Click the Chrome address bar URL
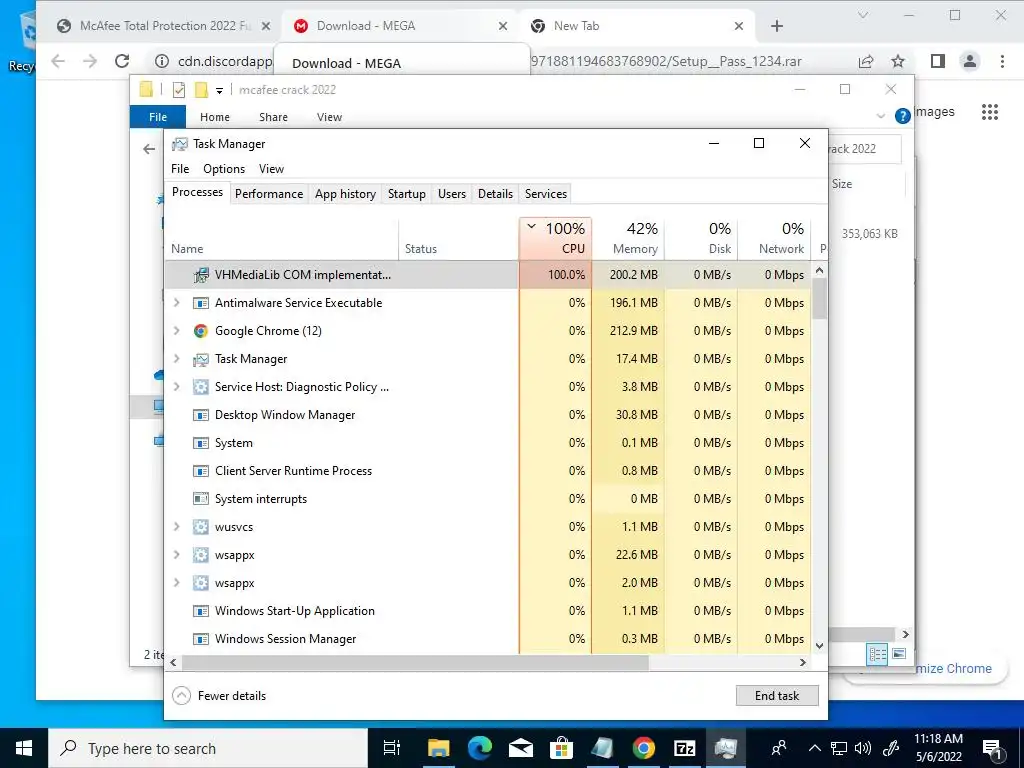Image resolution: width=1024 pixels, height=768 pixels. tap(490, 61)
